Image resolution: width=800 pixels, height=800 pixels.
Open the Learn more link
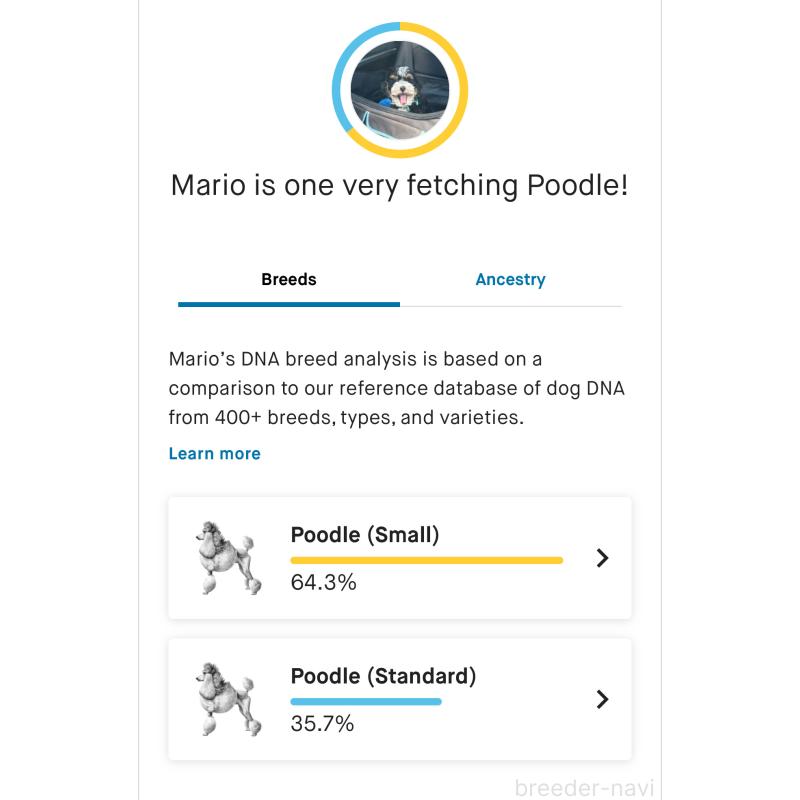pyautogui.click(x=214, y=453)
